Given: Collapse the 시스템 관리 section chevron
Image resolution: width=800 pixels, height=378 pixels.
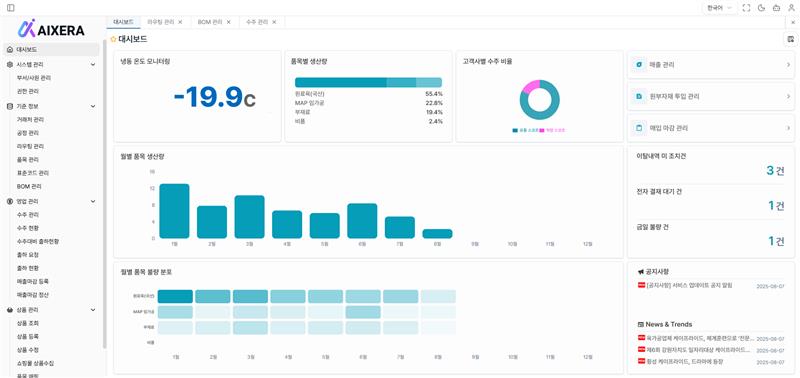Looking at the screenshot, I should 93,65.
